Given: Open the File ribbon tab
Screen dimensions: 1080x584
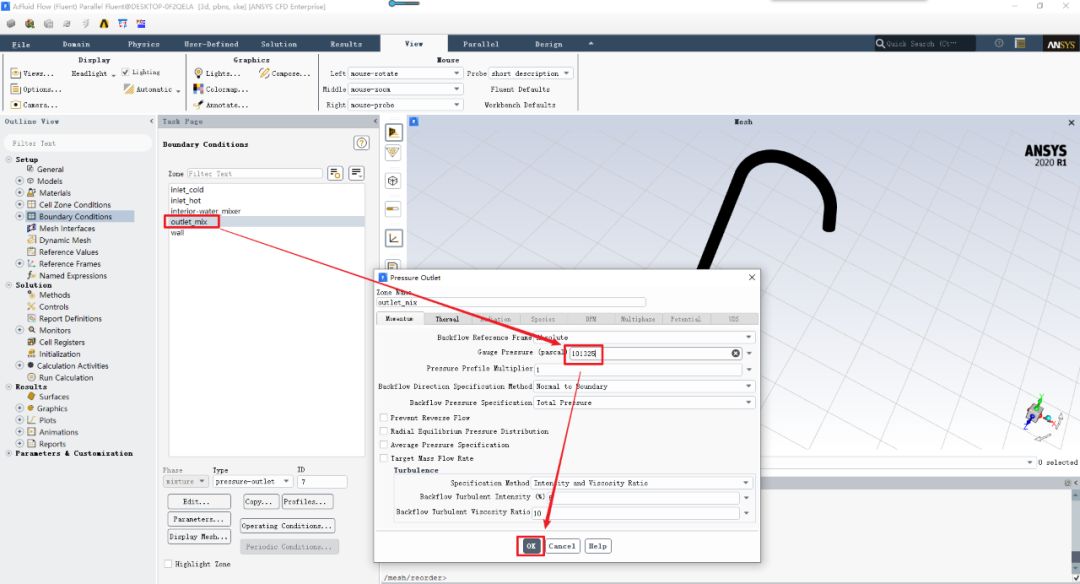Looking at the screenshot, I should [x=21, y=44].
